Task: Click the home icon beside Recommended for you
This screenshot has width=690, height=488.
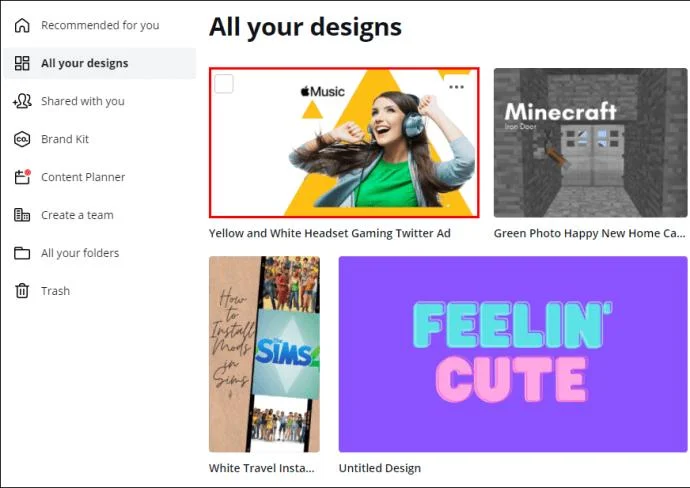Action: 22,26
